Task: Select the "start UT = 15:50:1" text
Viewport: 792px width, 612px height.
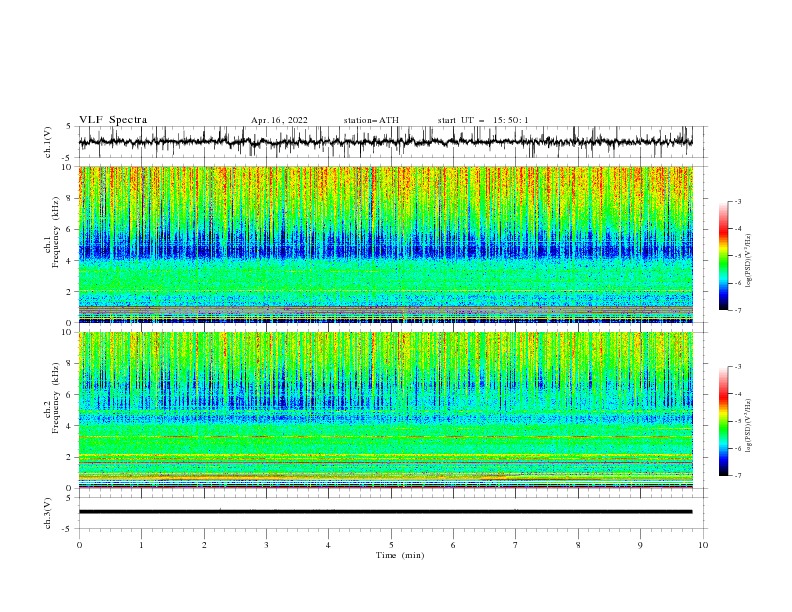Action: [482, 120]
